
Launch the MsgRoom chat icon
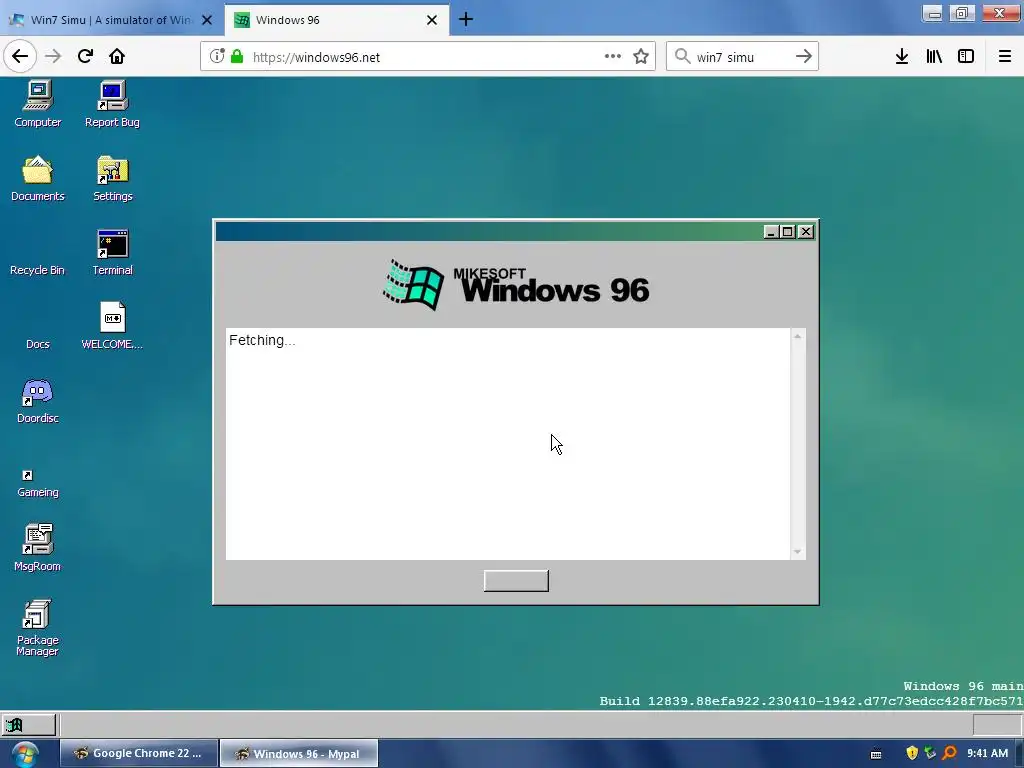pyautogui.click(x=37, y=547)
